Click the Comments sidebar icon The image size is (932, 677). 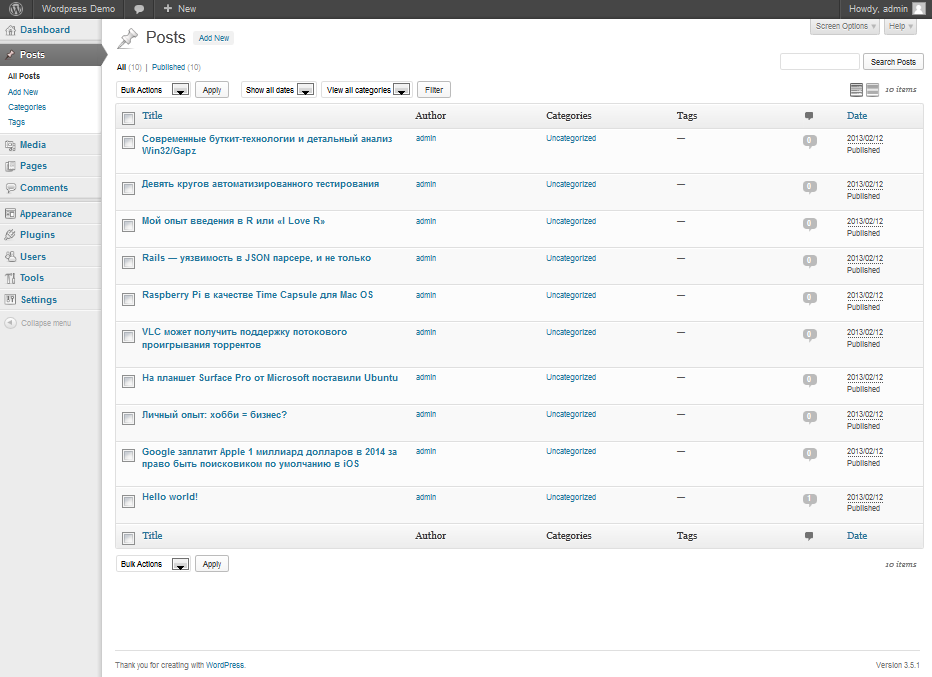coord(10,188)
